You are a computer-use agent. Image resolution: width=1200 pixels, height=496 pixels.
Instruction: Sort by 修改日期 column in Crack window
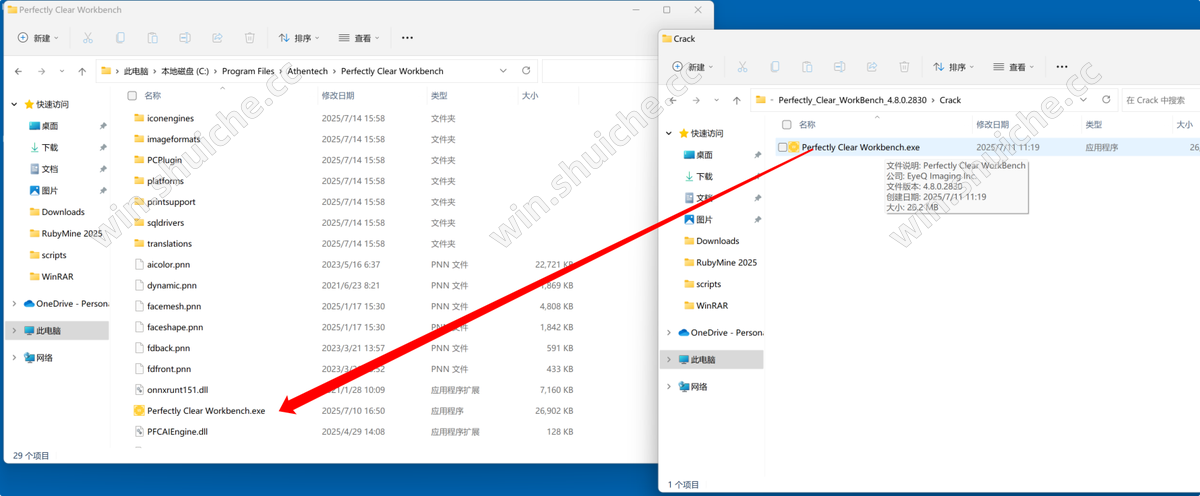coord(994,125)
